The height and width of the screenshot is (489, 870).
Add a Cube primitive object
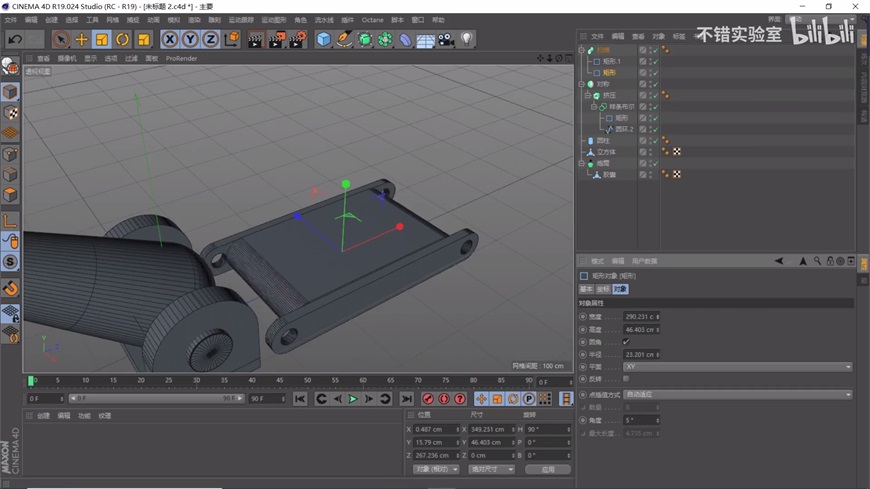tap(323, 40)
